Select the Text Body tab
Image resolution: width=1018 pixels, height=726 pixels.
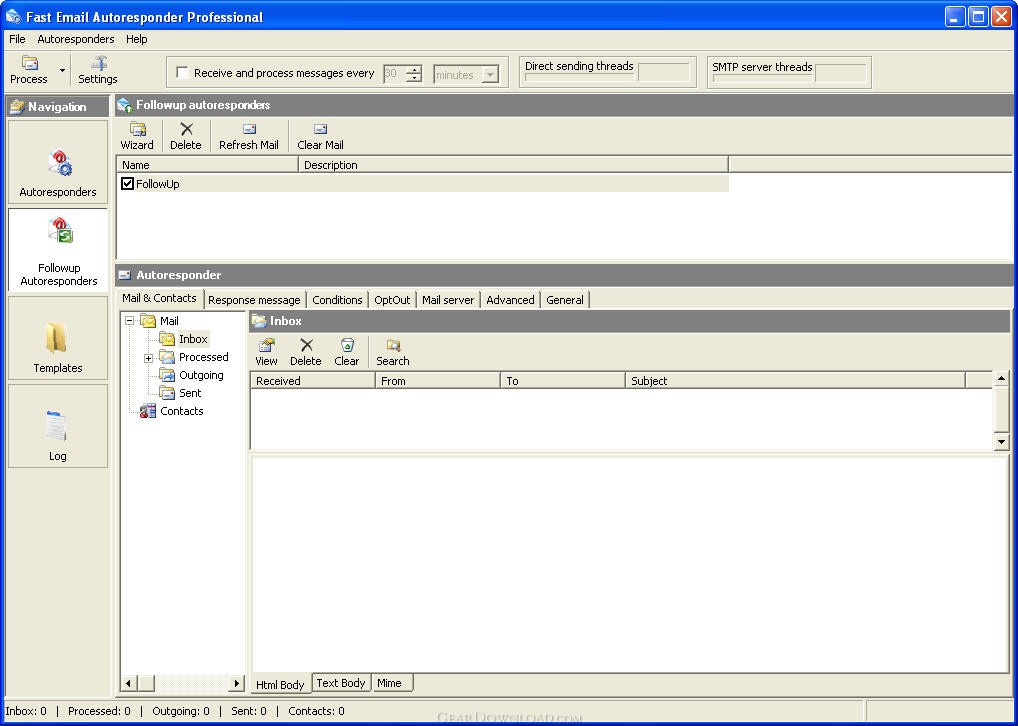coord(340,683)
